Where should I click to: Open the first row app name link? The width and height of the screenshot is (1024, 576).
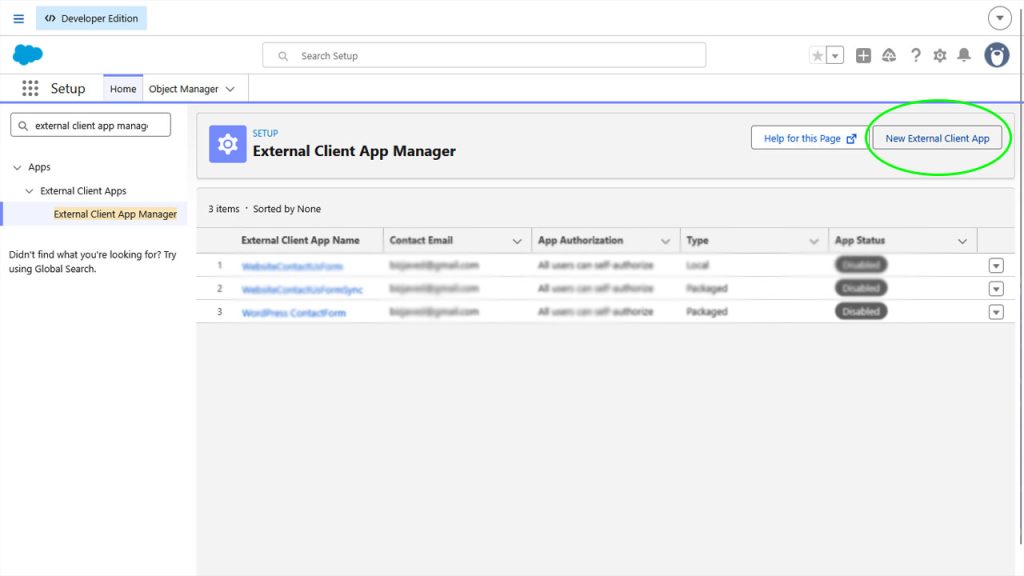pyautogui.click(x=292, y=266)
